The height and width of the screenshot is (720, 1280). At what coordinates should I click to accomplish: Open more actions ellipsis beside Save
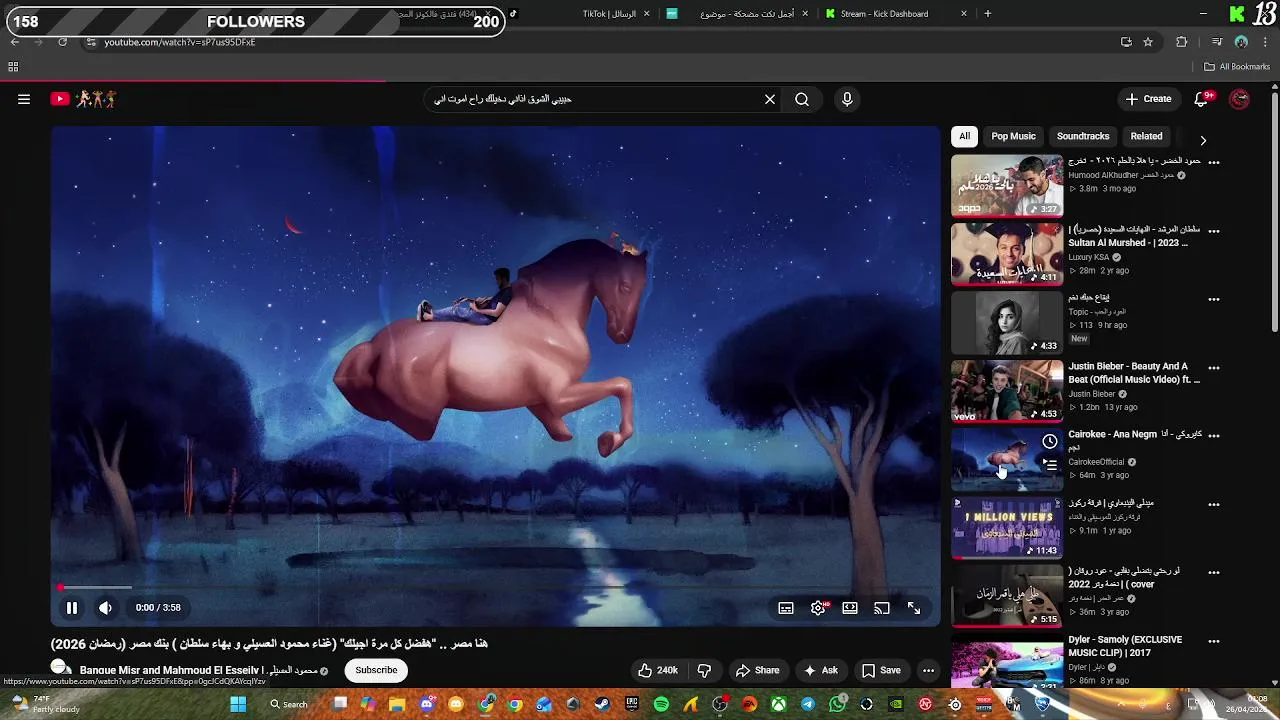coord(929,670)
